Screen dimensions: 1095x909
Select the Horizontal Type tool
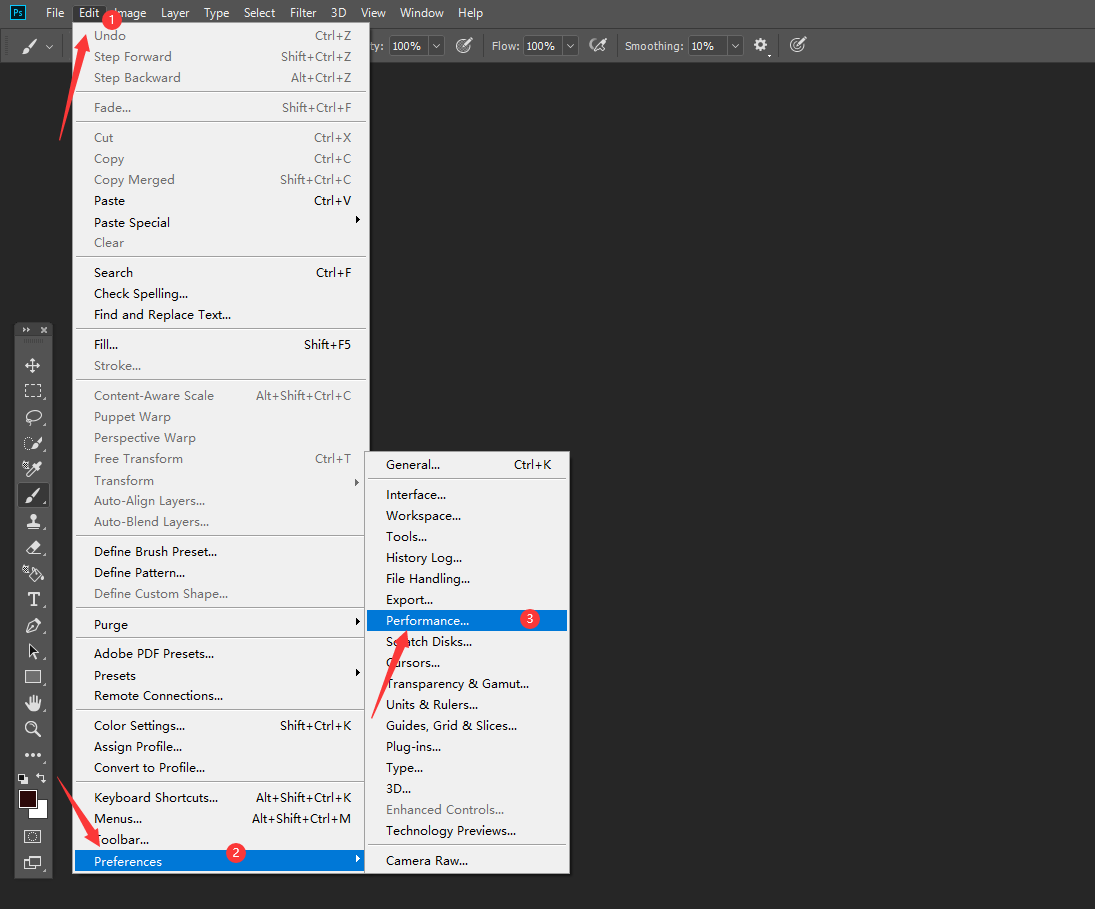pyautogui.click(x=33, y=600)
